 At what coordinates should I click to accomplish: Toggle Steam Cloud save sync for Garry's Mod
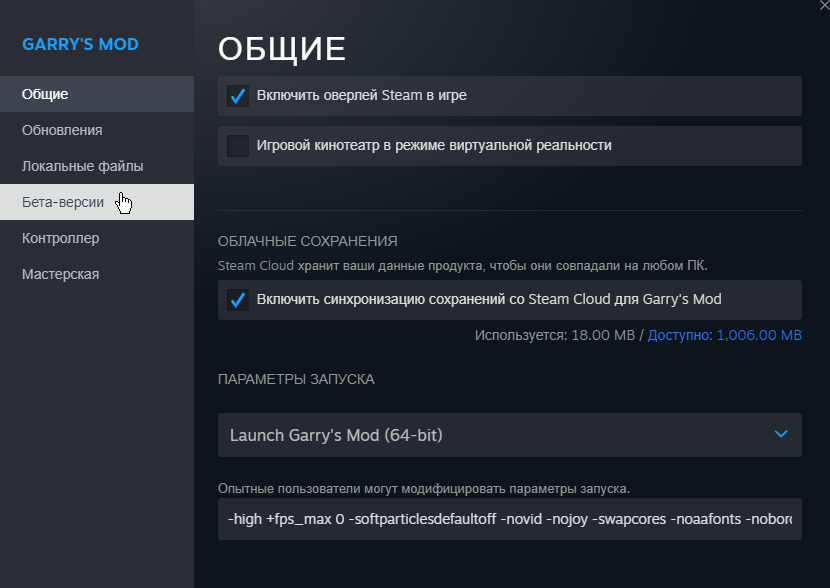(238, 300)
